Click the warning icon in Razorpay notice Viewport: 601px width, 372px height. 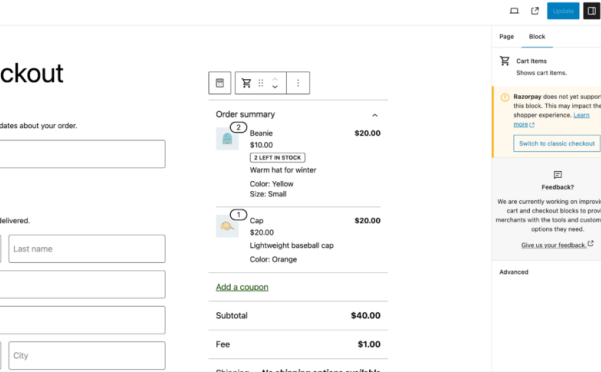coord(505,97)
